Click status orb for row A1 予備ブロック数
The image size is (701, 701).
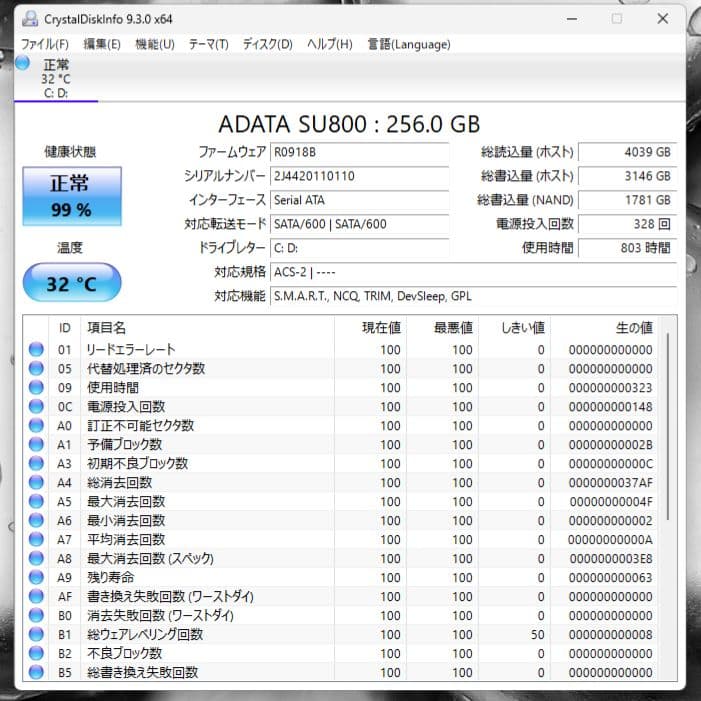(x=36, y=444)
